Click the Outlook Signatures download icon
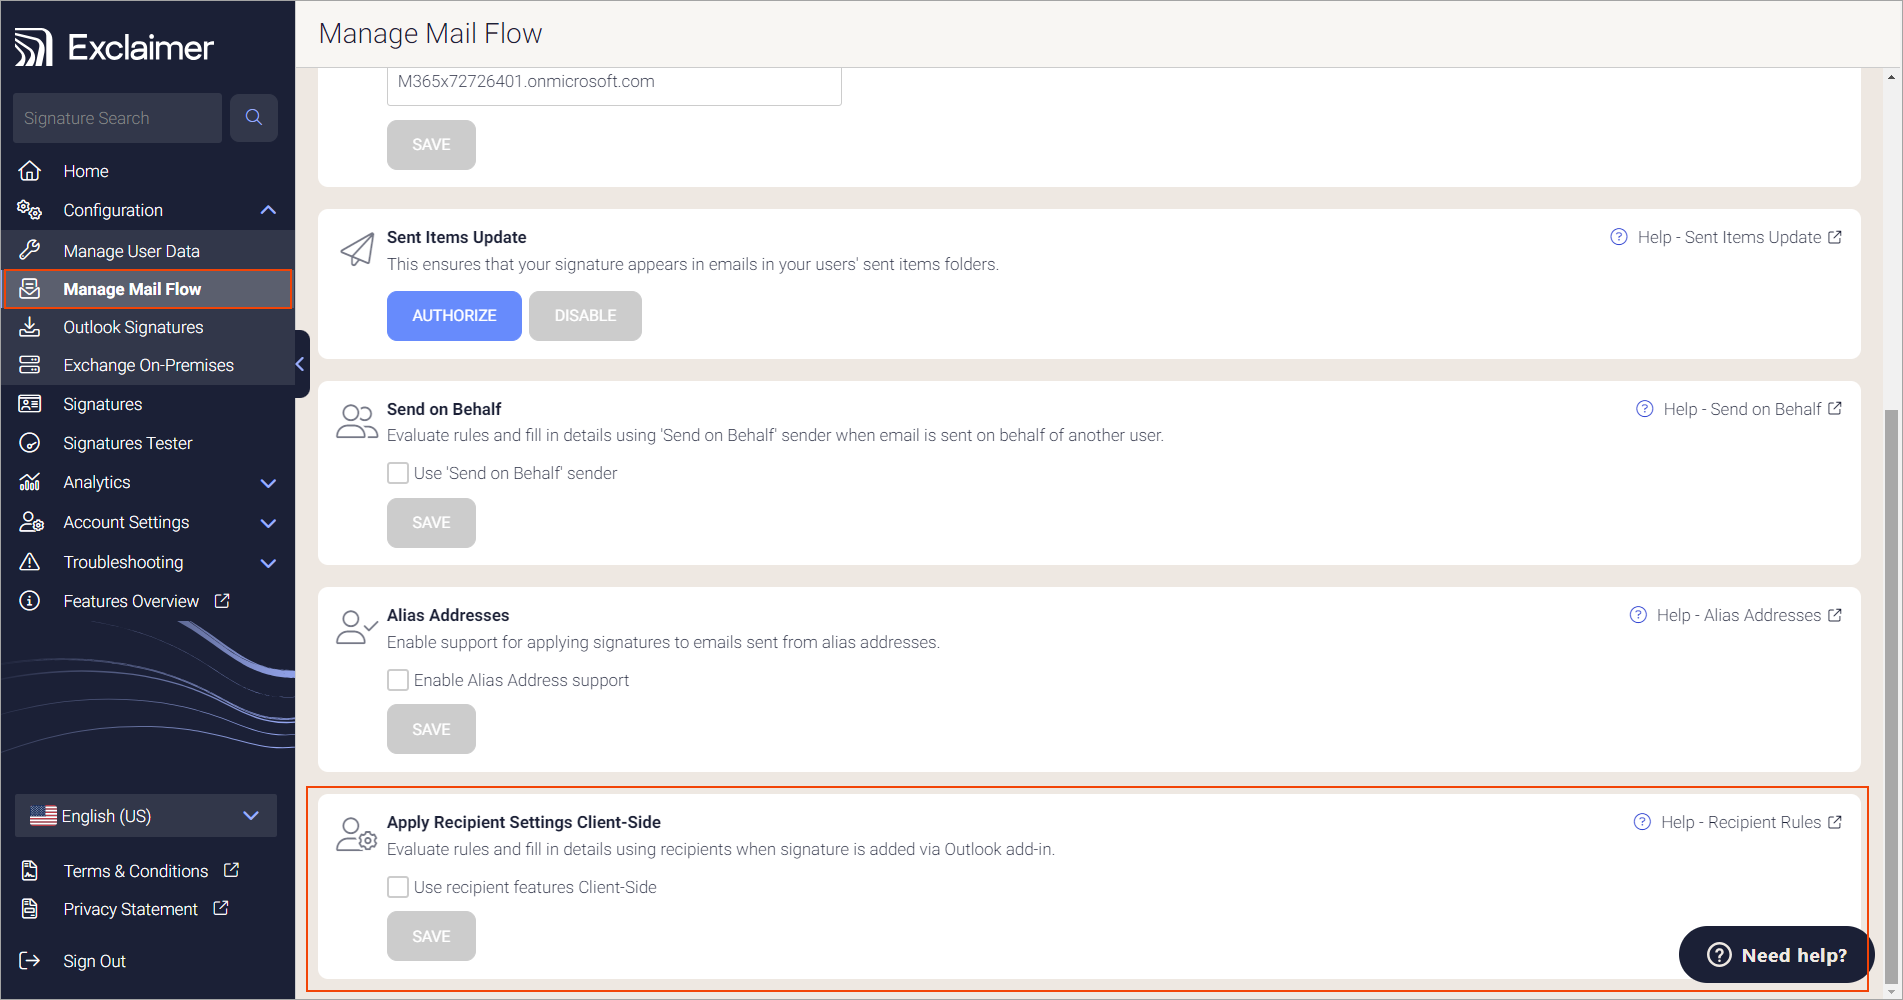The height and width of the screenshot is (1000, 1903). click(x=30, y=327)
